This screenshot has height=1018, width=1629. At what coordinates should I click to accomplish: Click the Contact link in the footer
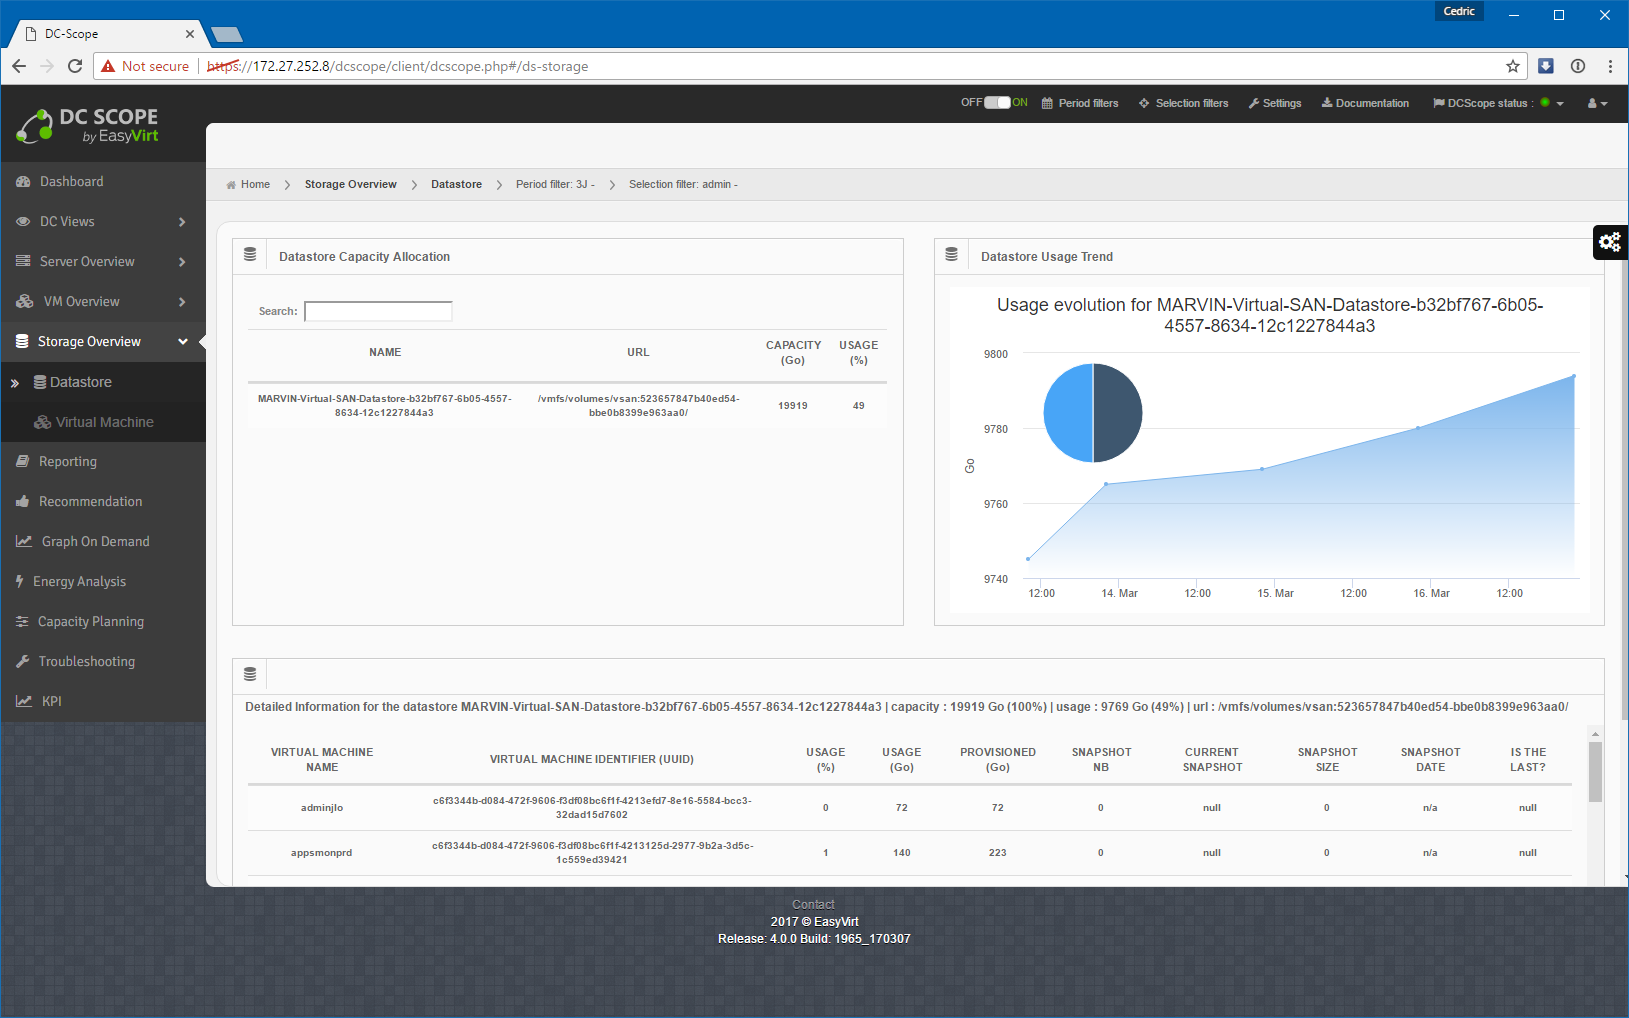click(813, 904)
